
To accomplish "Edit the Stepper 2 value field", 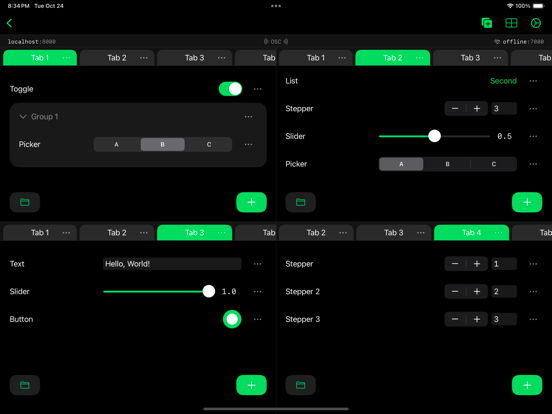I will (504, 291).
